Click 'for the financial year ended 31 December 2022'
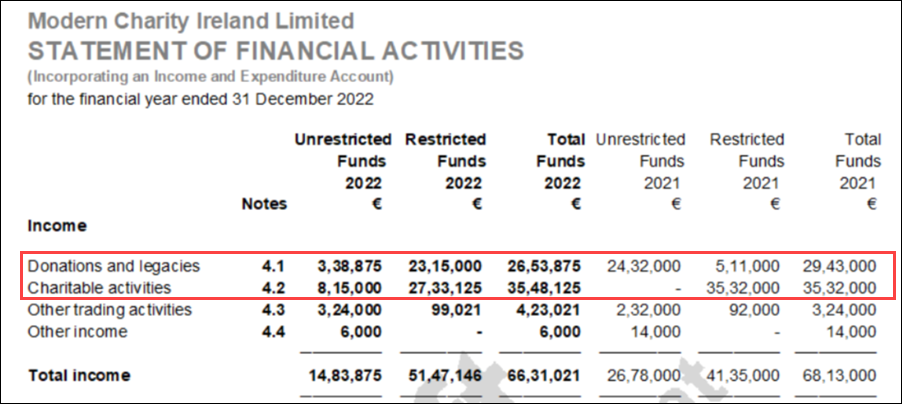 [x=201, y=99]
